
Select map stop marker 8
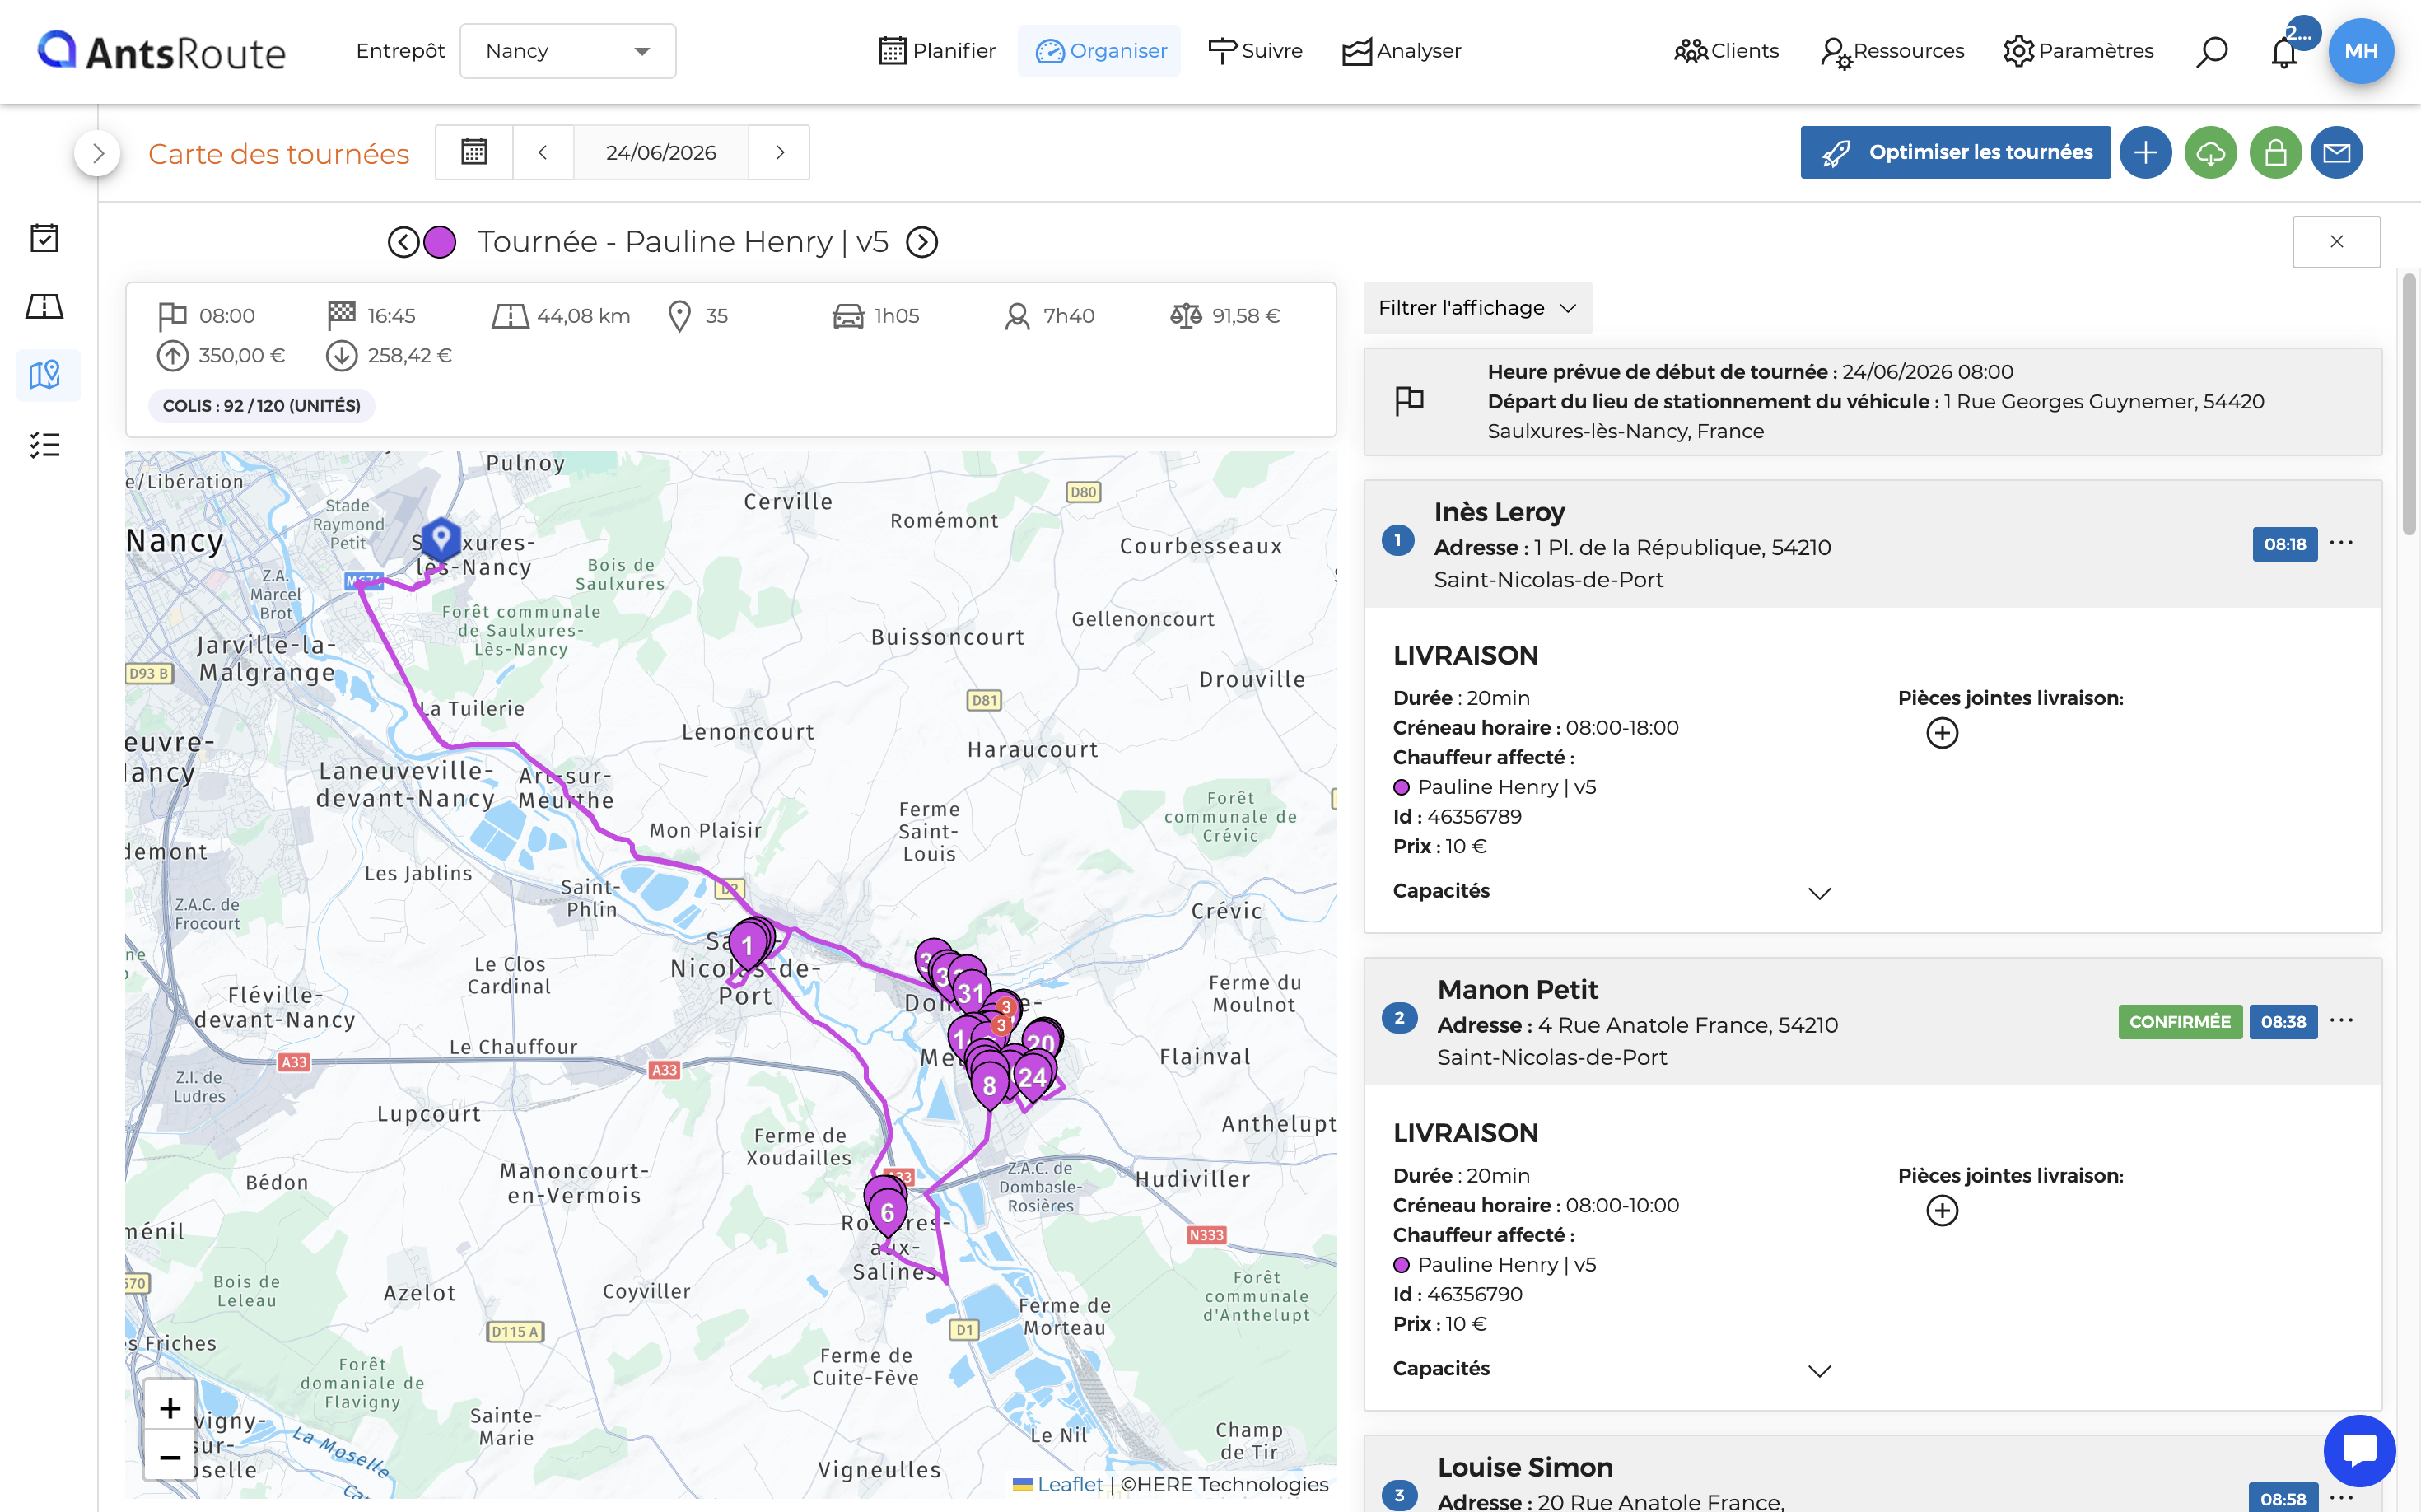pos(989,1085)
